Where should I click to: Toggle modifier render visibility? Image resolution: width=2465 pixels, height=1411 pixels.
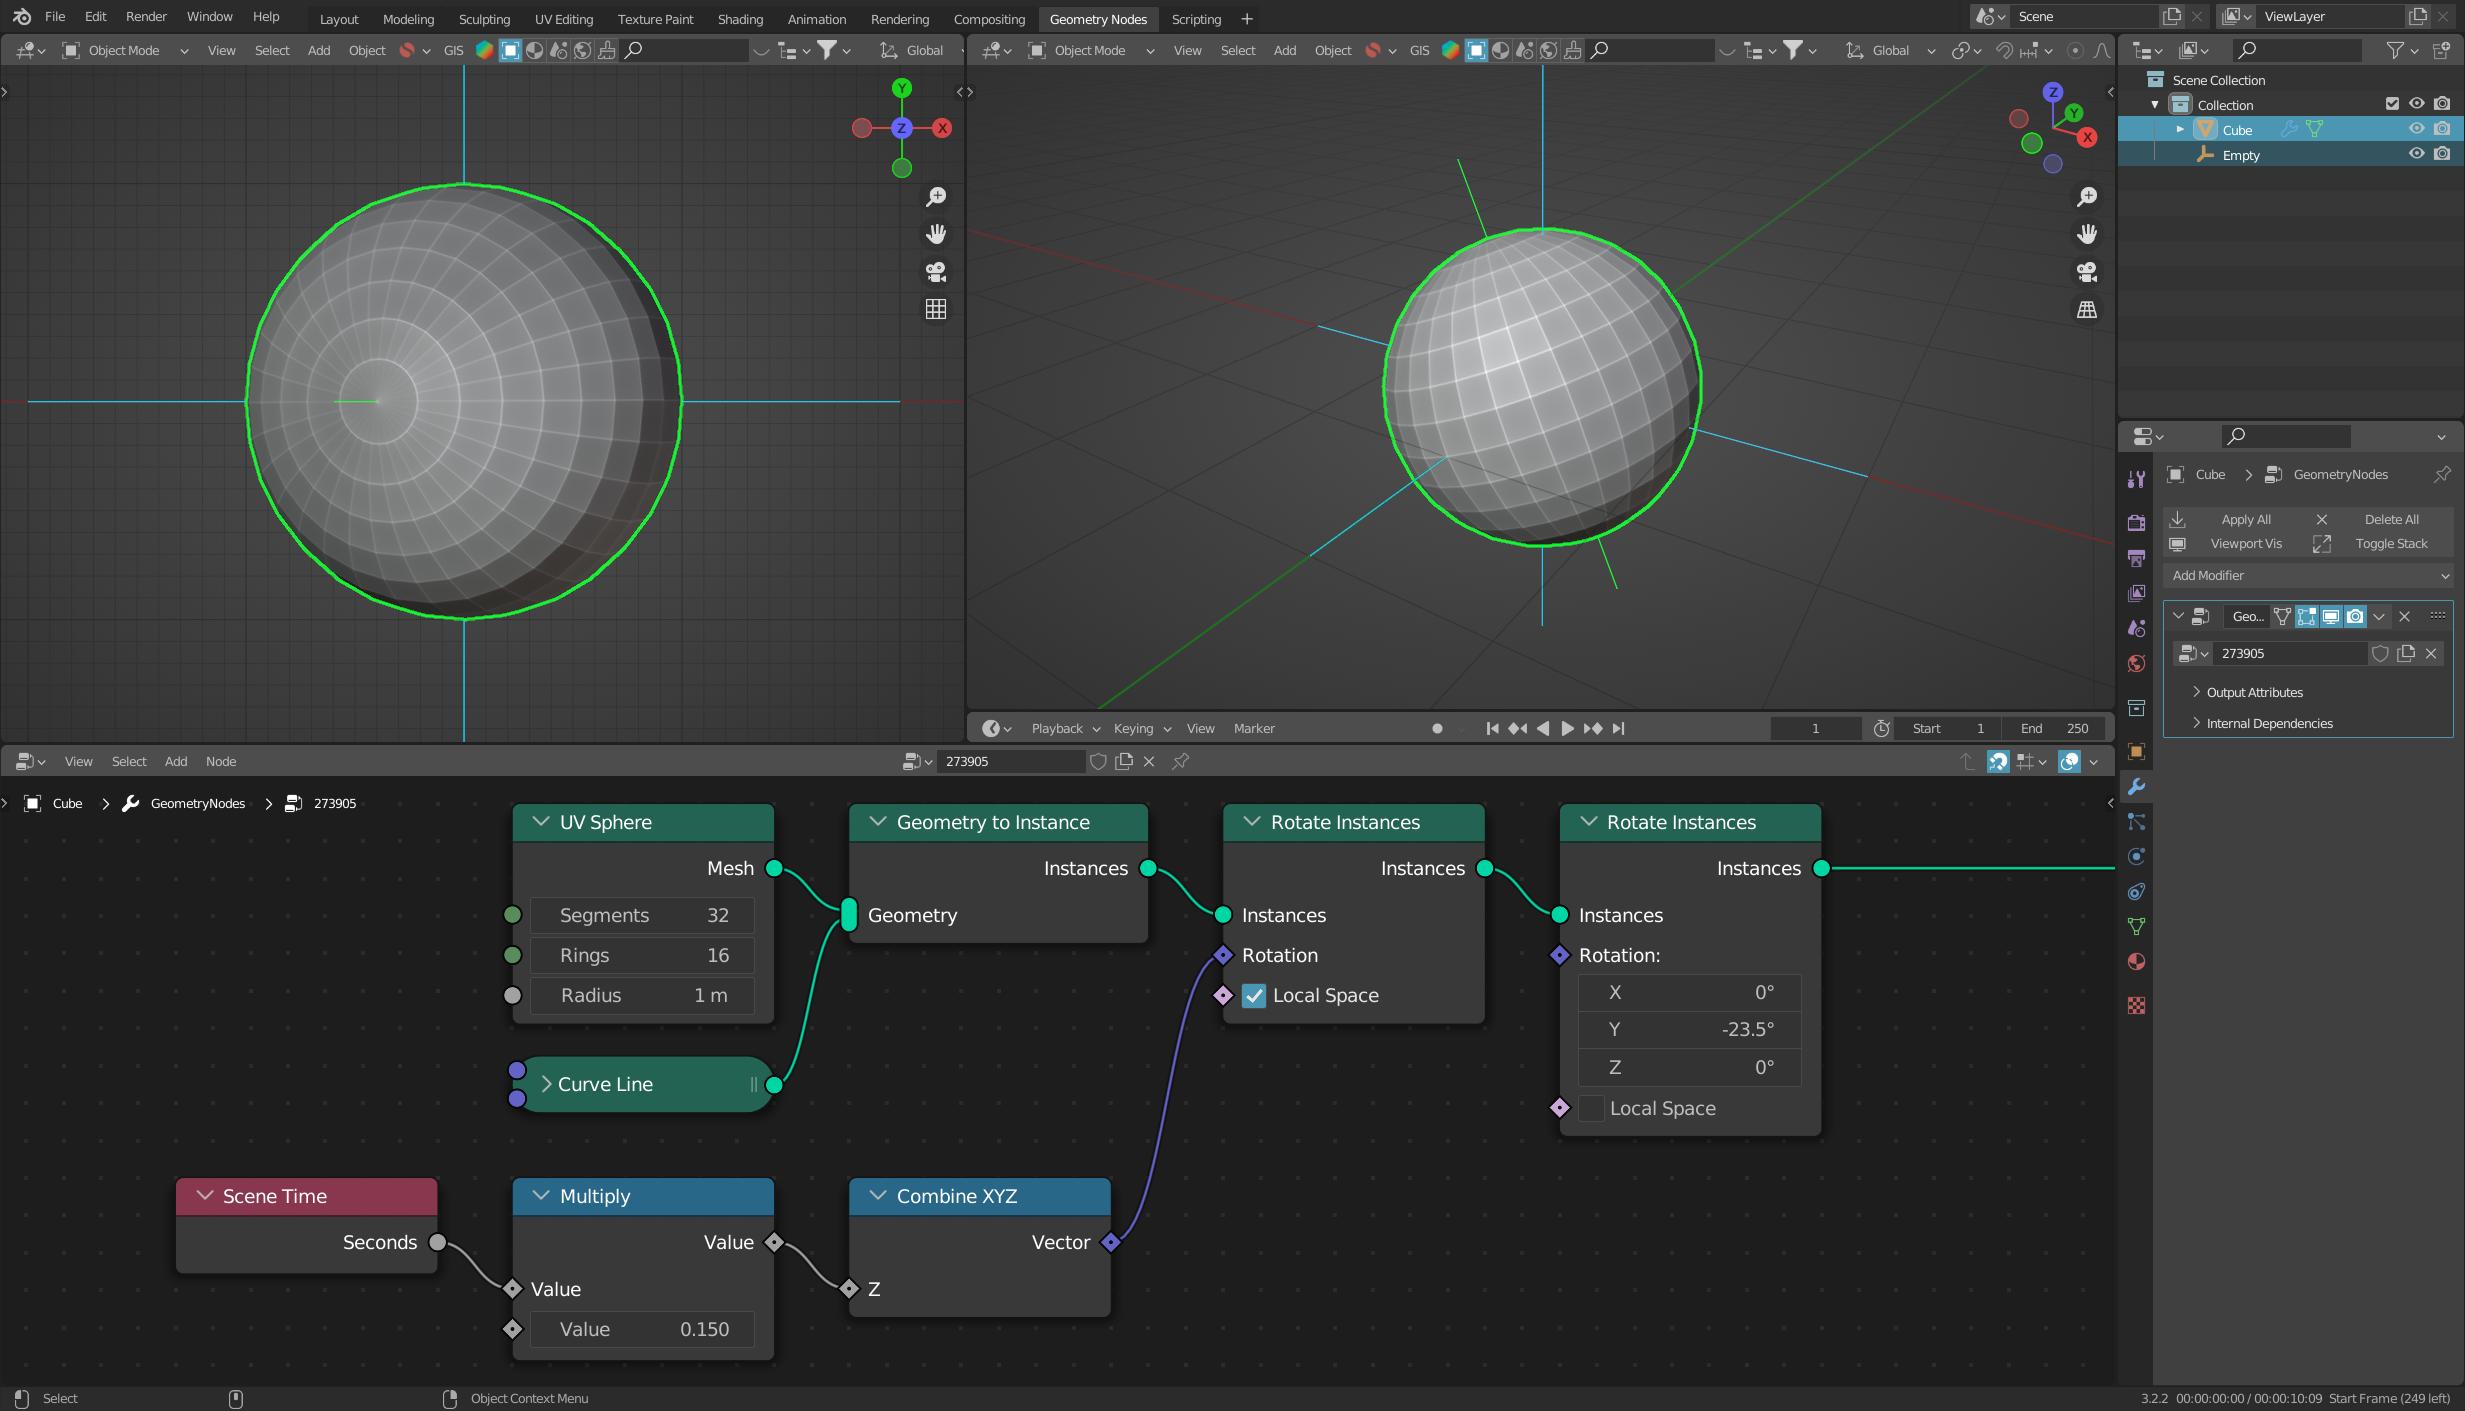point(2355,616)
